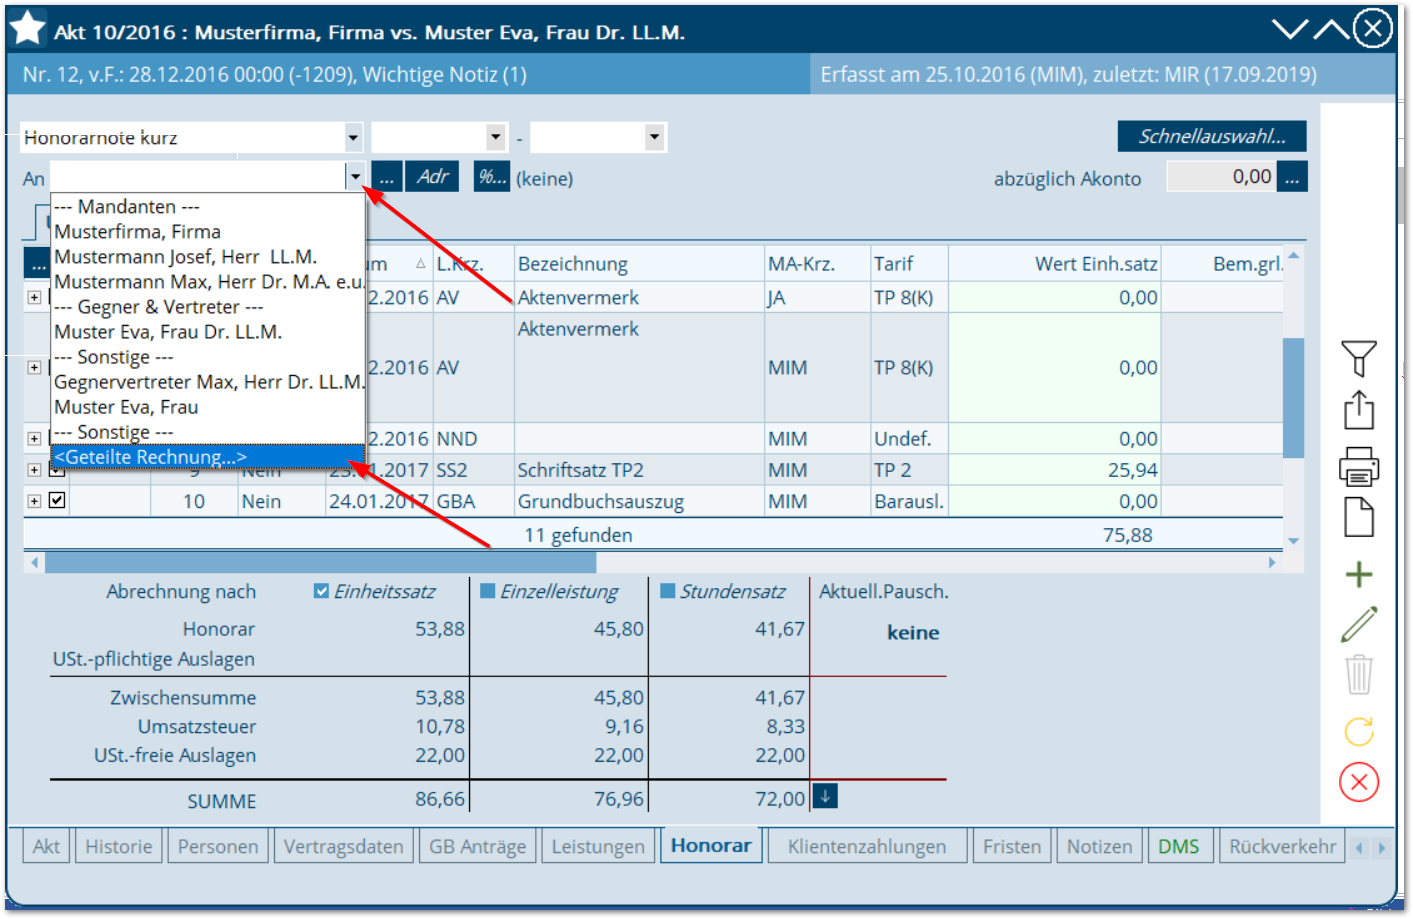Choose Geteilte Rechnung option
The height and width of the screenshot is (919, 1413).
(208, 457)
